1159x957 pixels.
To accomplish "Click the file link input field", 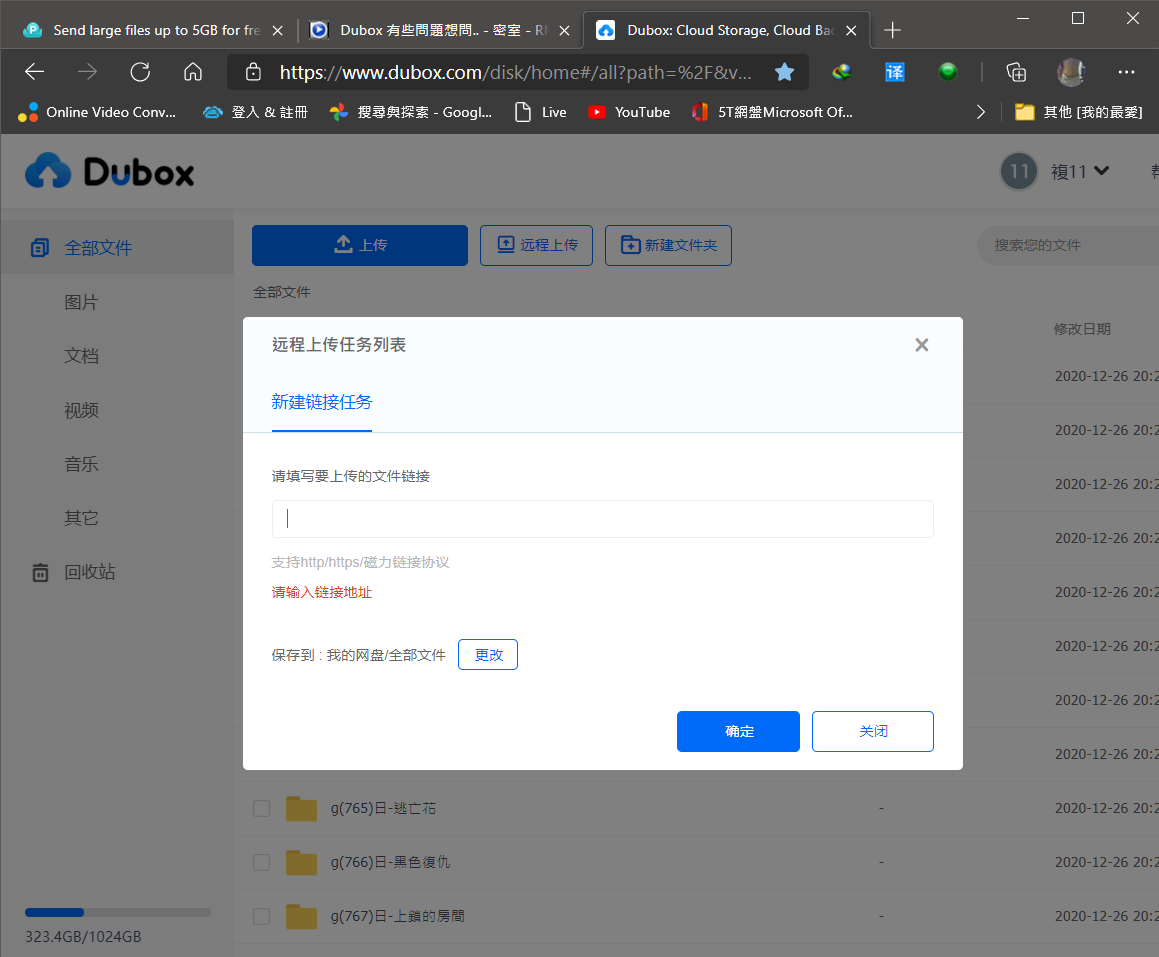I will point(602,519).
